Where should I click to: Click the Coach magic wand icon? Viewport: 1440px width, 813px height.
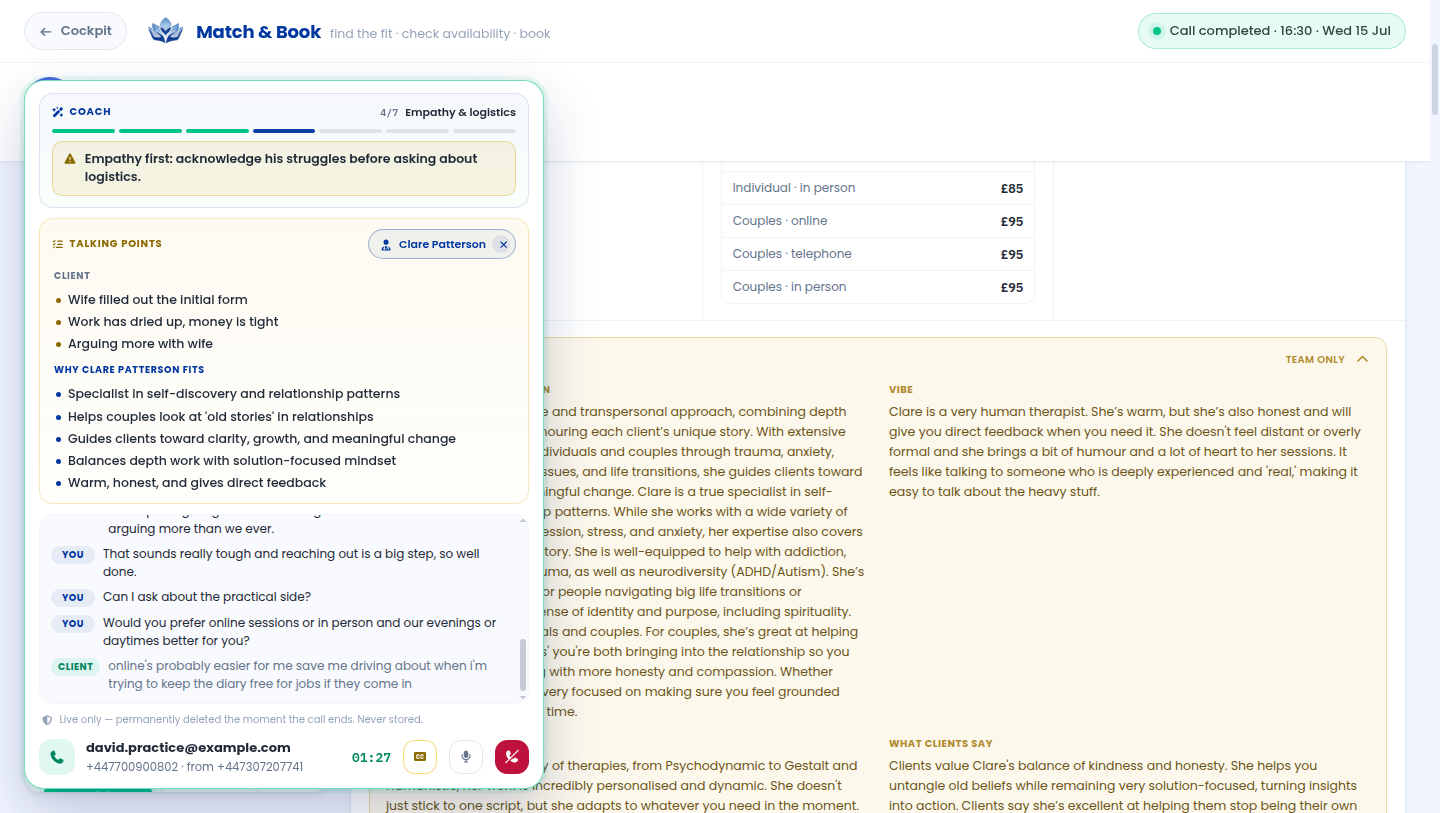[x=58, y=112]
